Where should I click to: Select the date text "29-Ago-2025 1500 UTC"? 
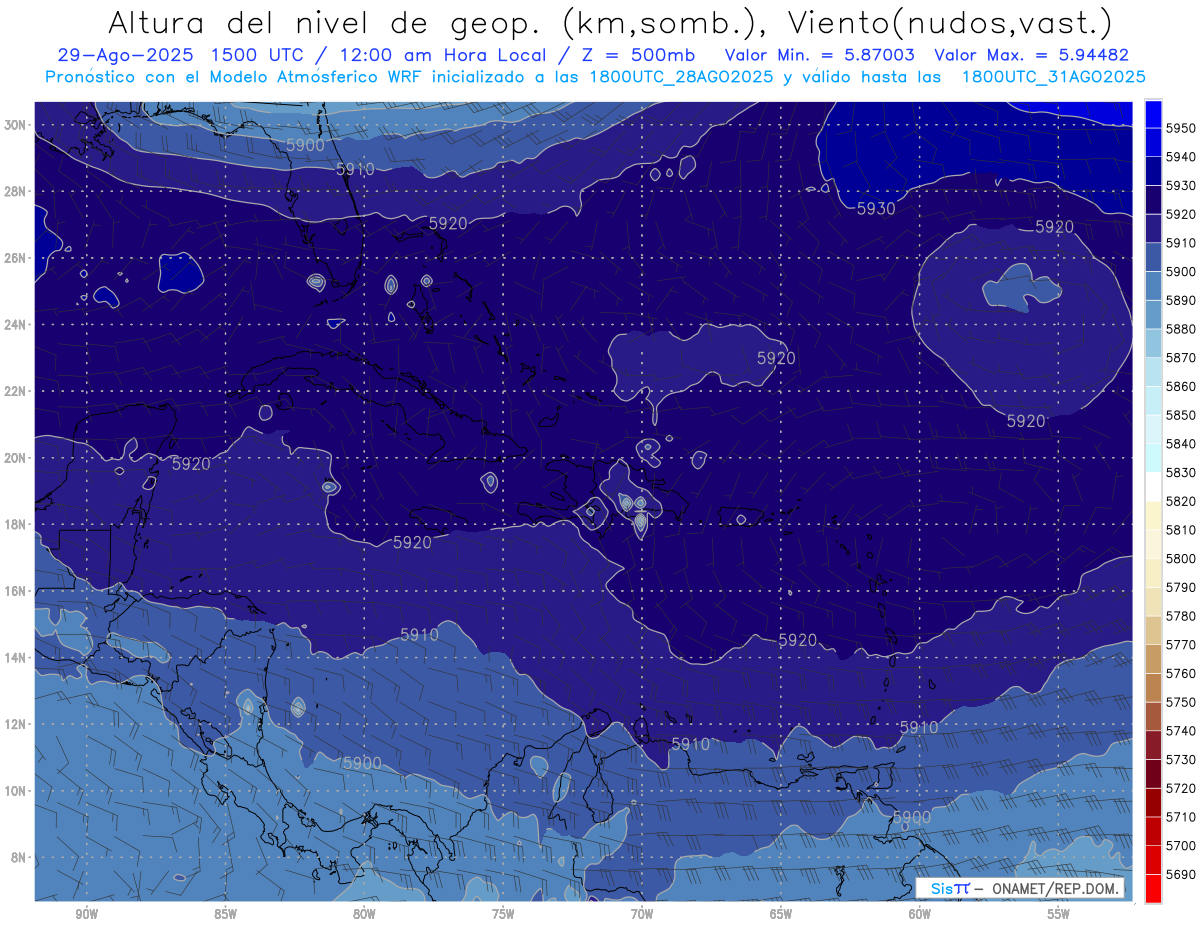click(x=182, y=55)
